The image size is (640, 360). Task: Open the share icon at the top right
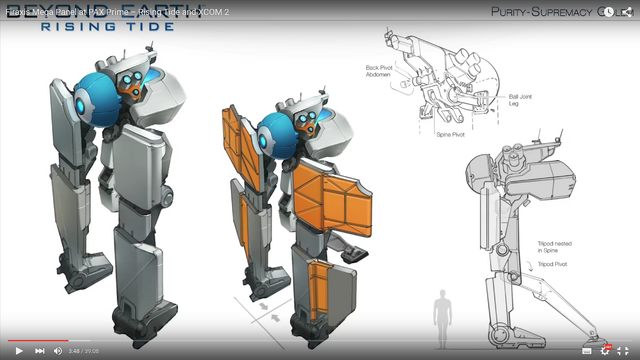627,12
